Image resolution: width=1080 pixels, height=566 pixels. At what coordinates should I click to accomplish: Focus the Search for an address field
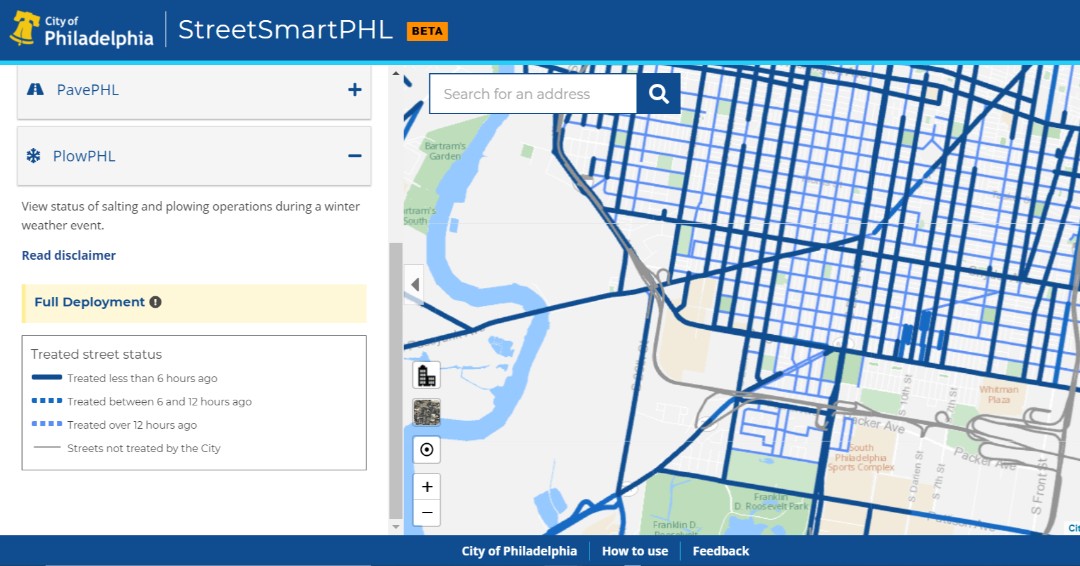tap(532, 94)
